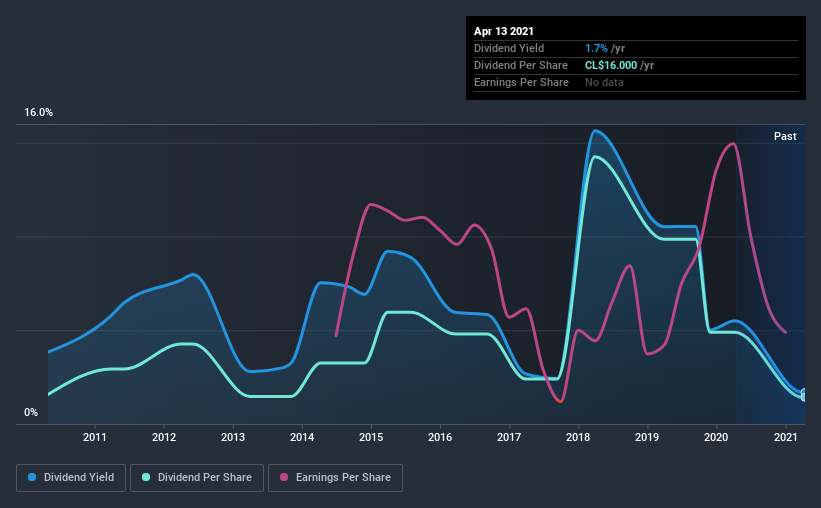Toggle the Earnings Per Share legend button
Viewport: 821px width, 508px height.
click(335, 478)
